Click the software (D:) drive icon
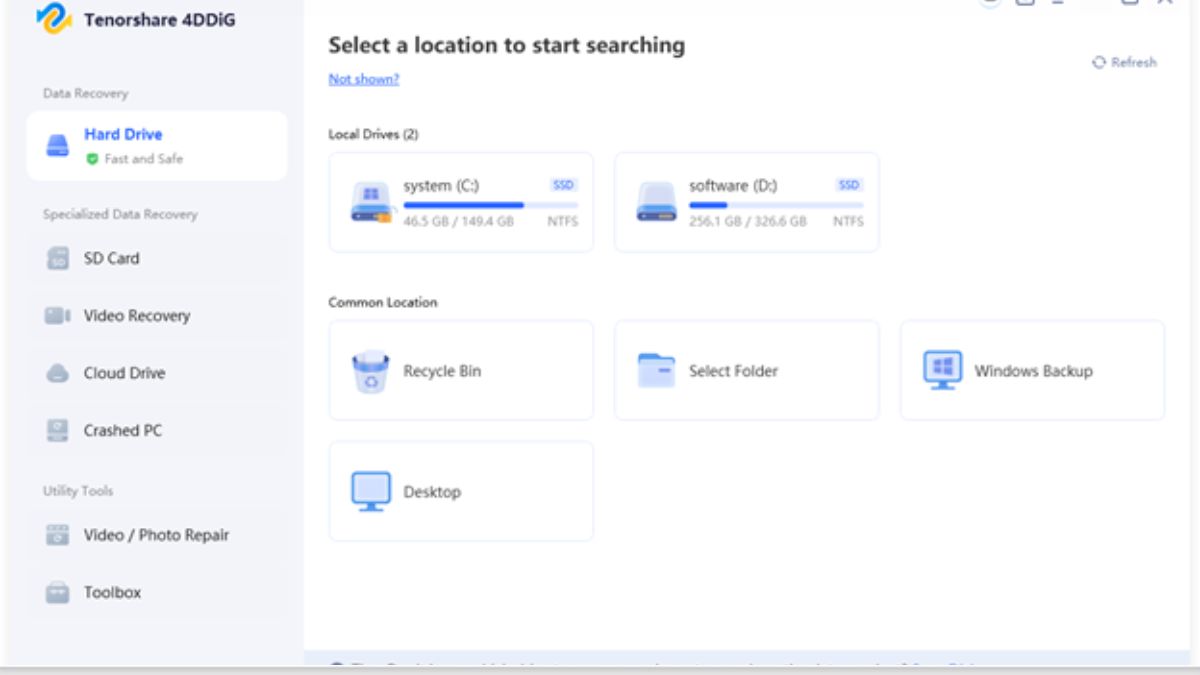Viewport: 1200px width, 675px height. point(657,202)
